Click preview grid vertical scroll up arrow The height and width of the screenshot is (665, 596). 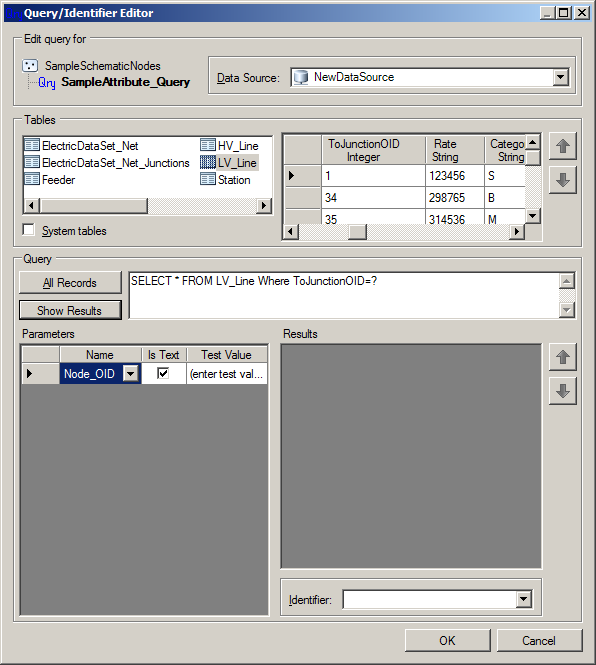533,142
